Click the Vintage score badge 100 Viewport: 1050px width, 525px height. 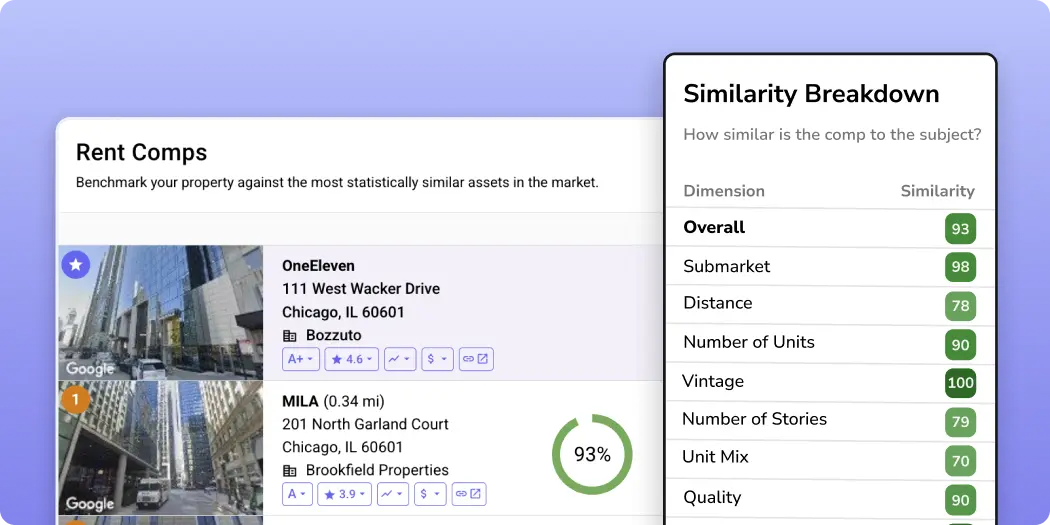coord(960,384)
